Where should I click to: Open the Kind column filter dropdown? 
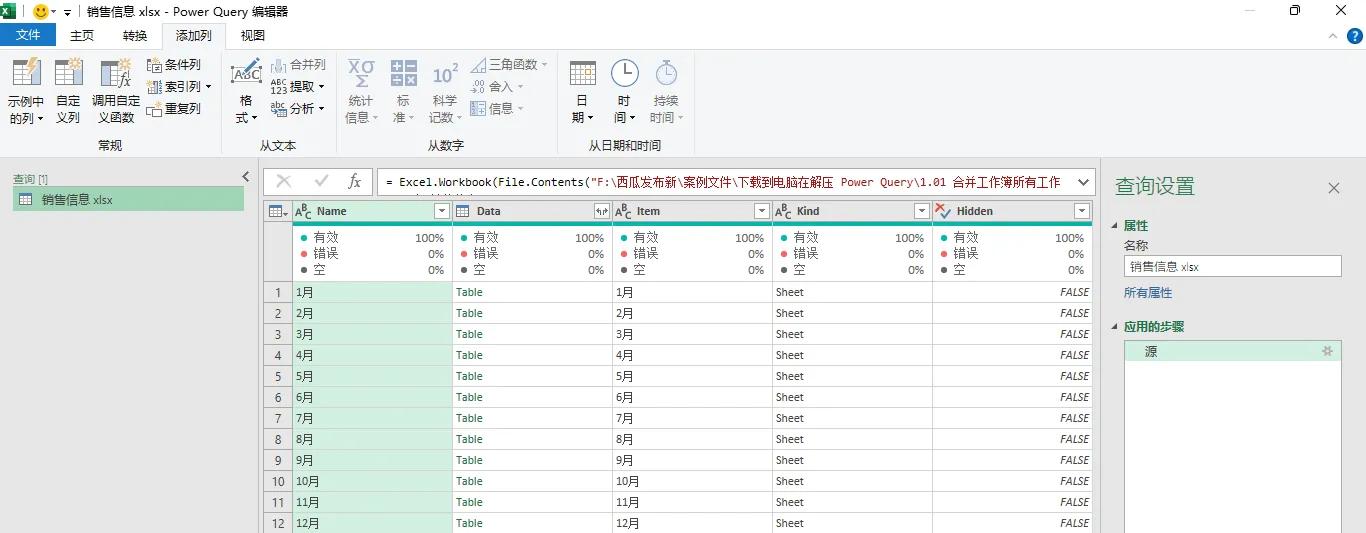922,211
